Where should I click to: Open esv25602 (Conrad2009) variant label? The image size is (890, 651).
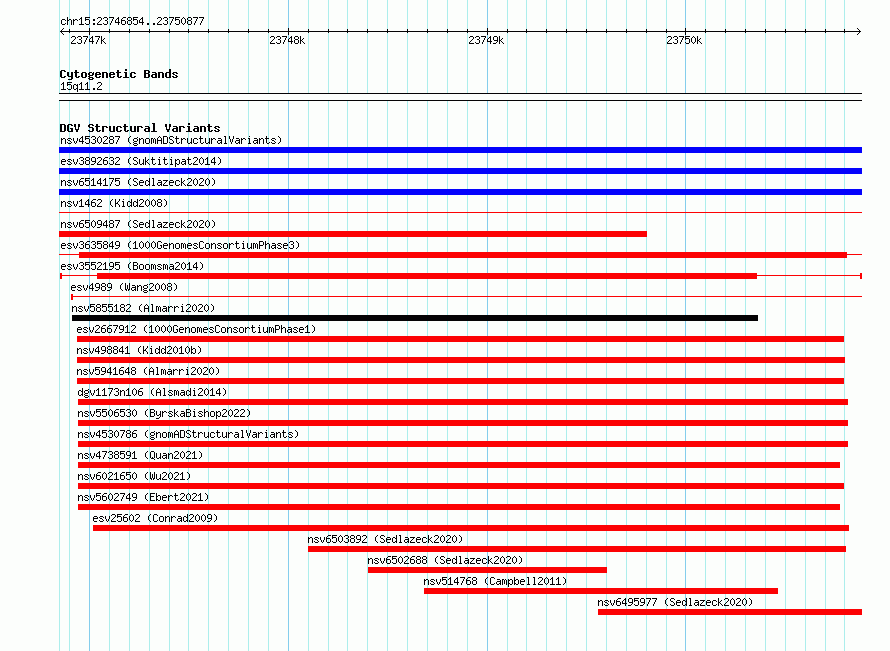coord(155,518)
